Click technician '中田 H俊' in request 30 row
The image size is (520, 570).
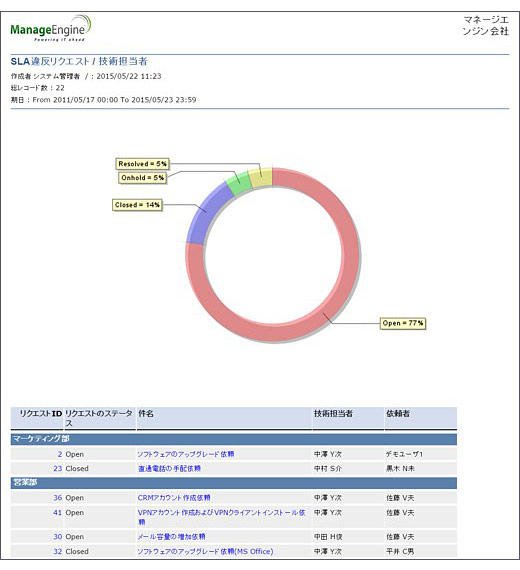click(x=328, y=537)
